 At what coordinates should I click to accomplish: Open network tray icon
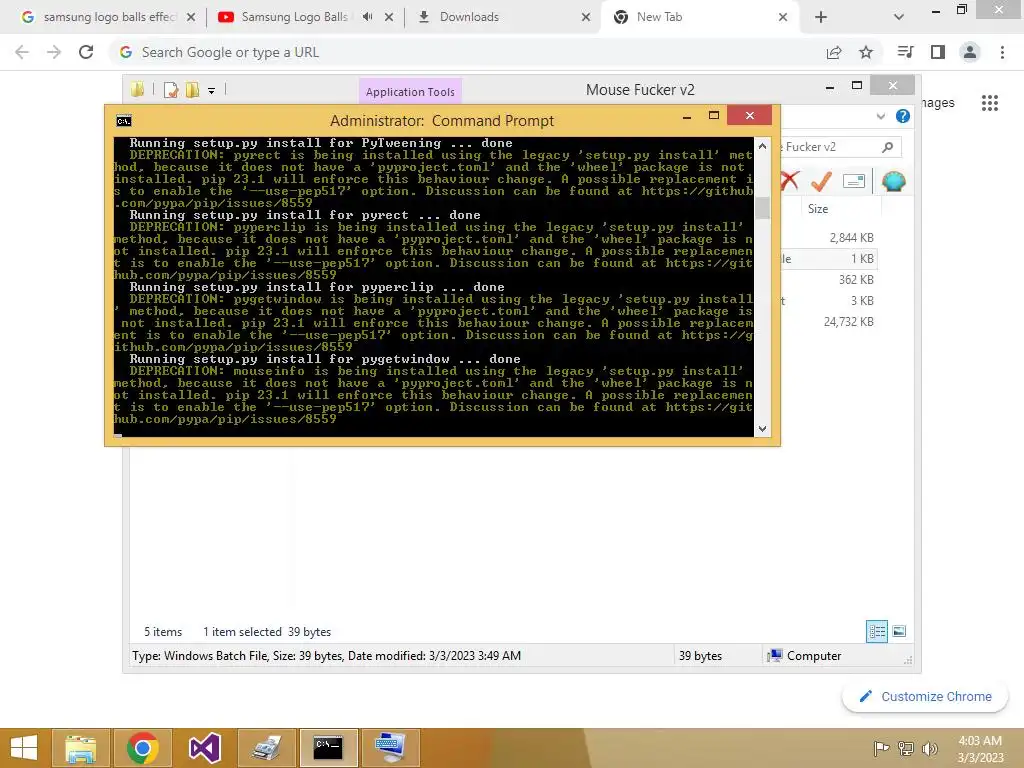tap(906, 748)
